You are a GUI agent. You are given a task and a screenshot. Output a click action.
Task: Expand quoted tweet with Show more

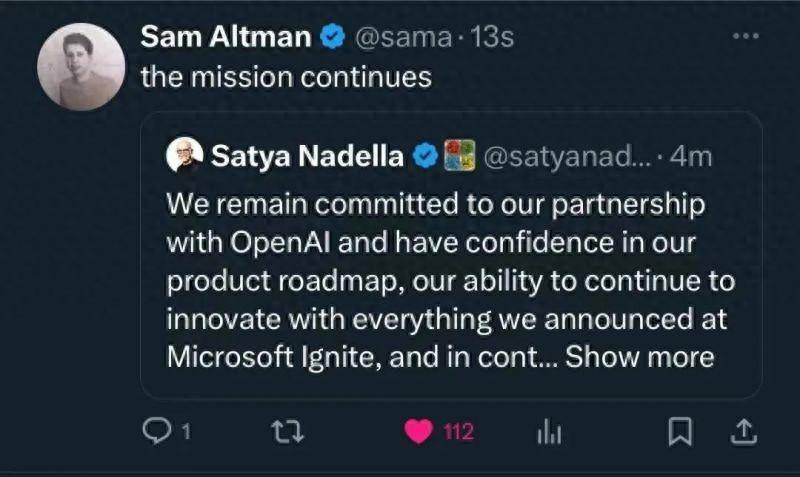(639, 357)
